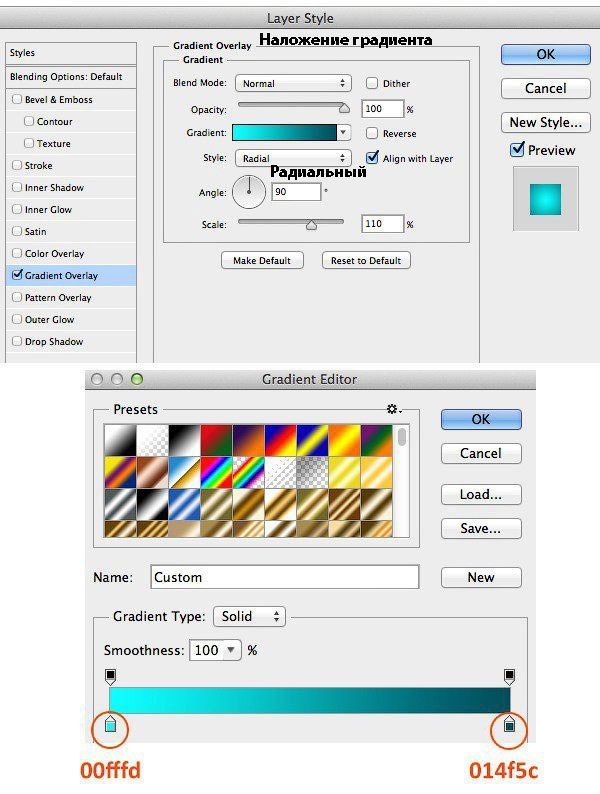Enable the Inner Shadow checkbox
Viewport: 600px width, 794px height.
click(x=17, y=187)
